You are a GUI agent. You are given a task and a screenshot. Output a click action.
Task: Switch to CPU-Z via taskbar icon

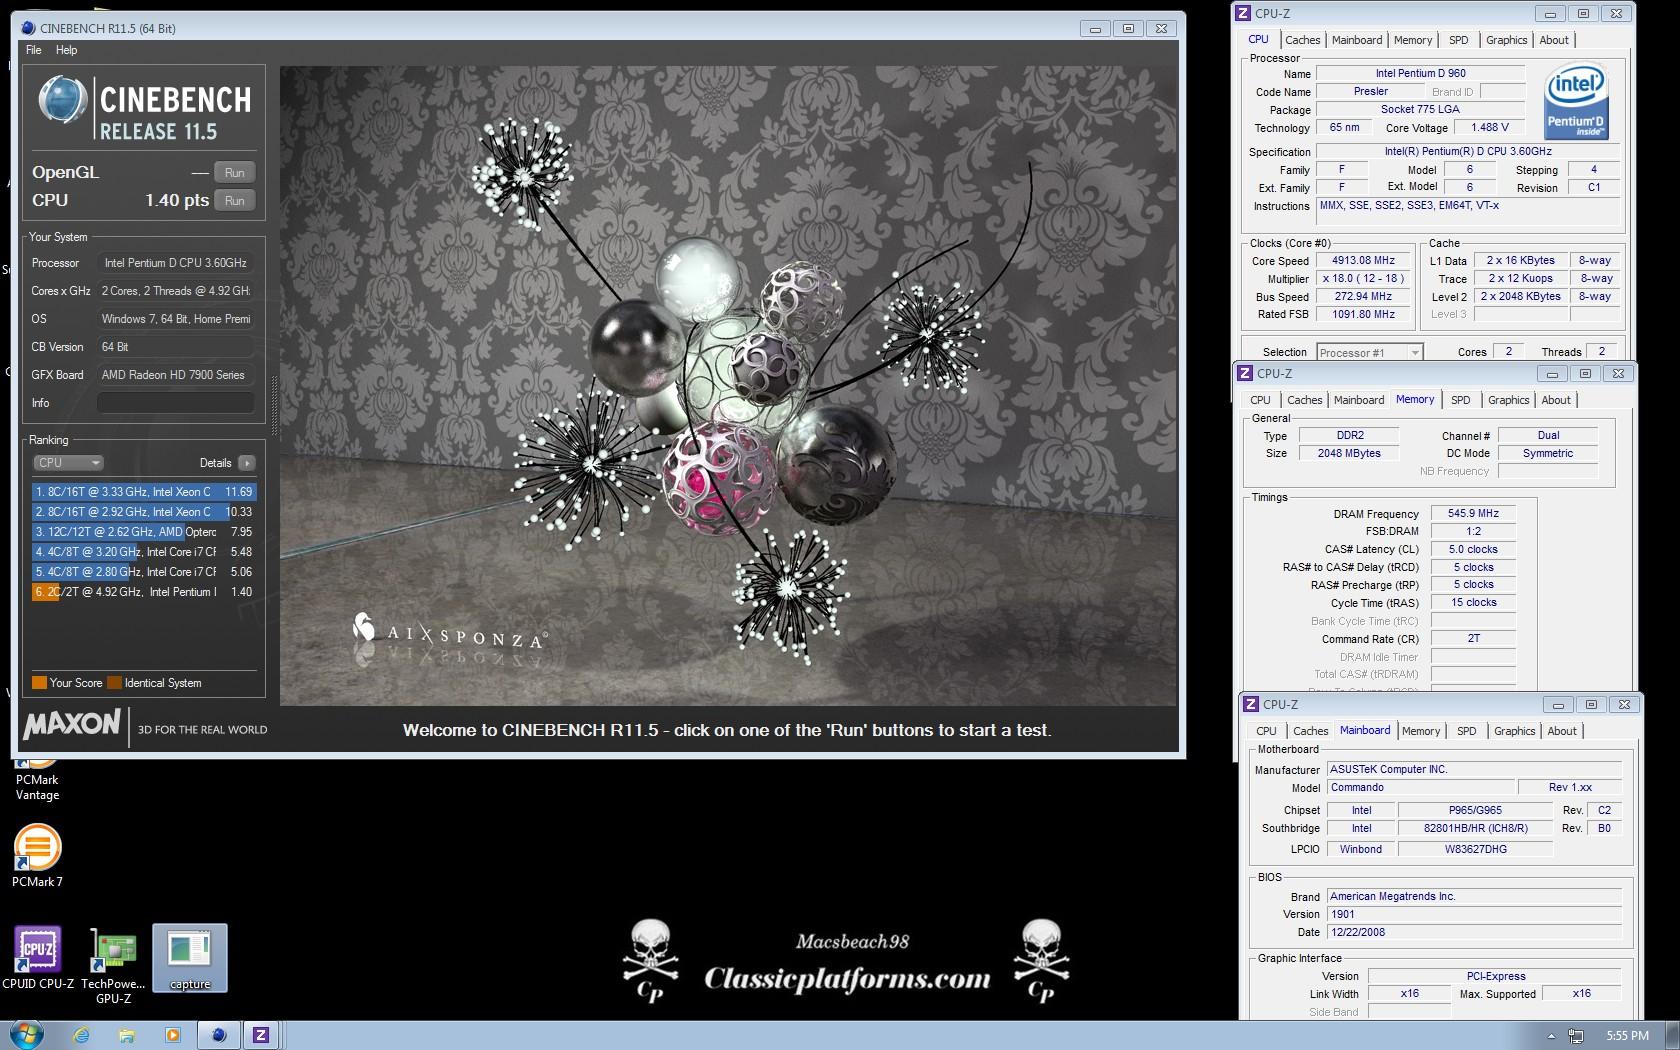pos(261,1035)
